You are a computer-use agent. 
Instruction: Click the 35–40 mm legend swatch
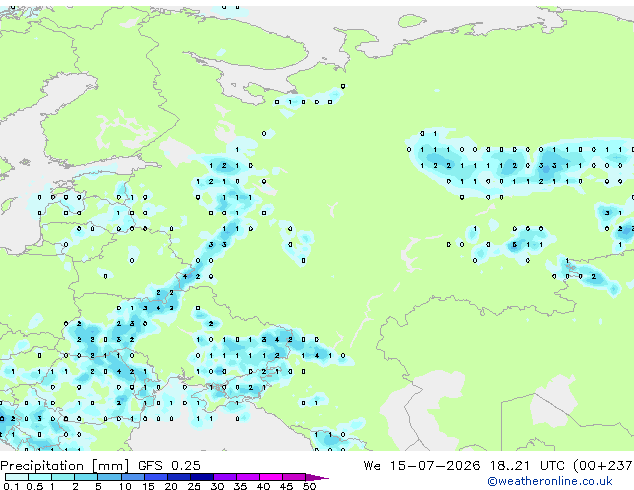point(248,477)
